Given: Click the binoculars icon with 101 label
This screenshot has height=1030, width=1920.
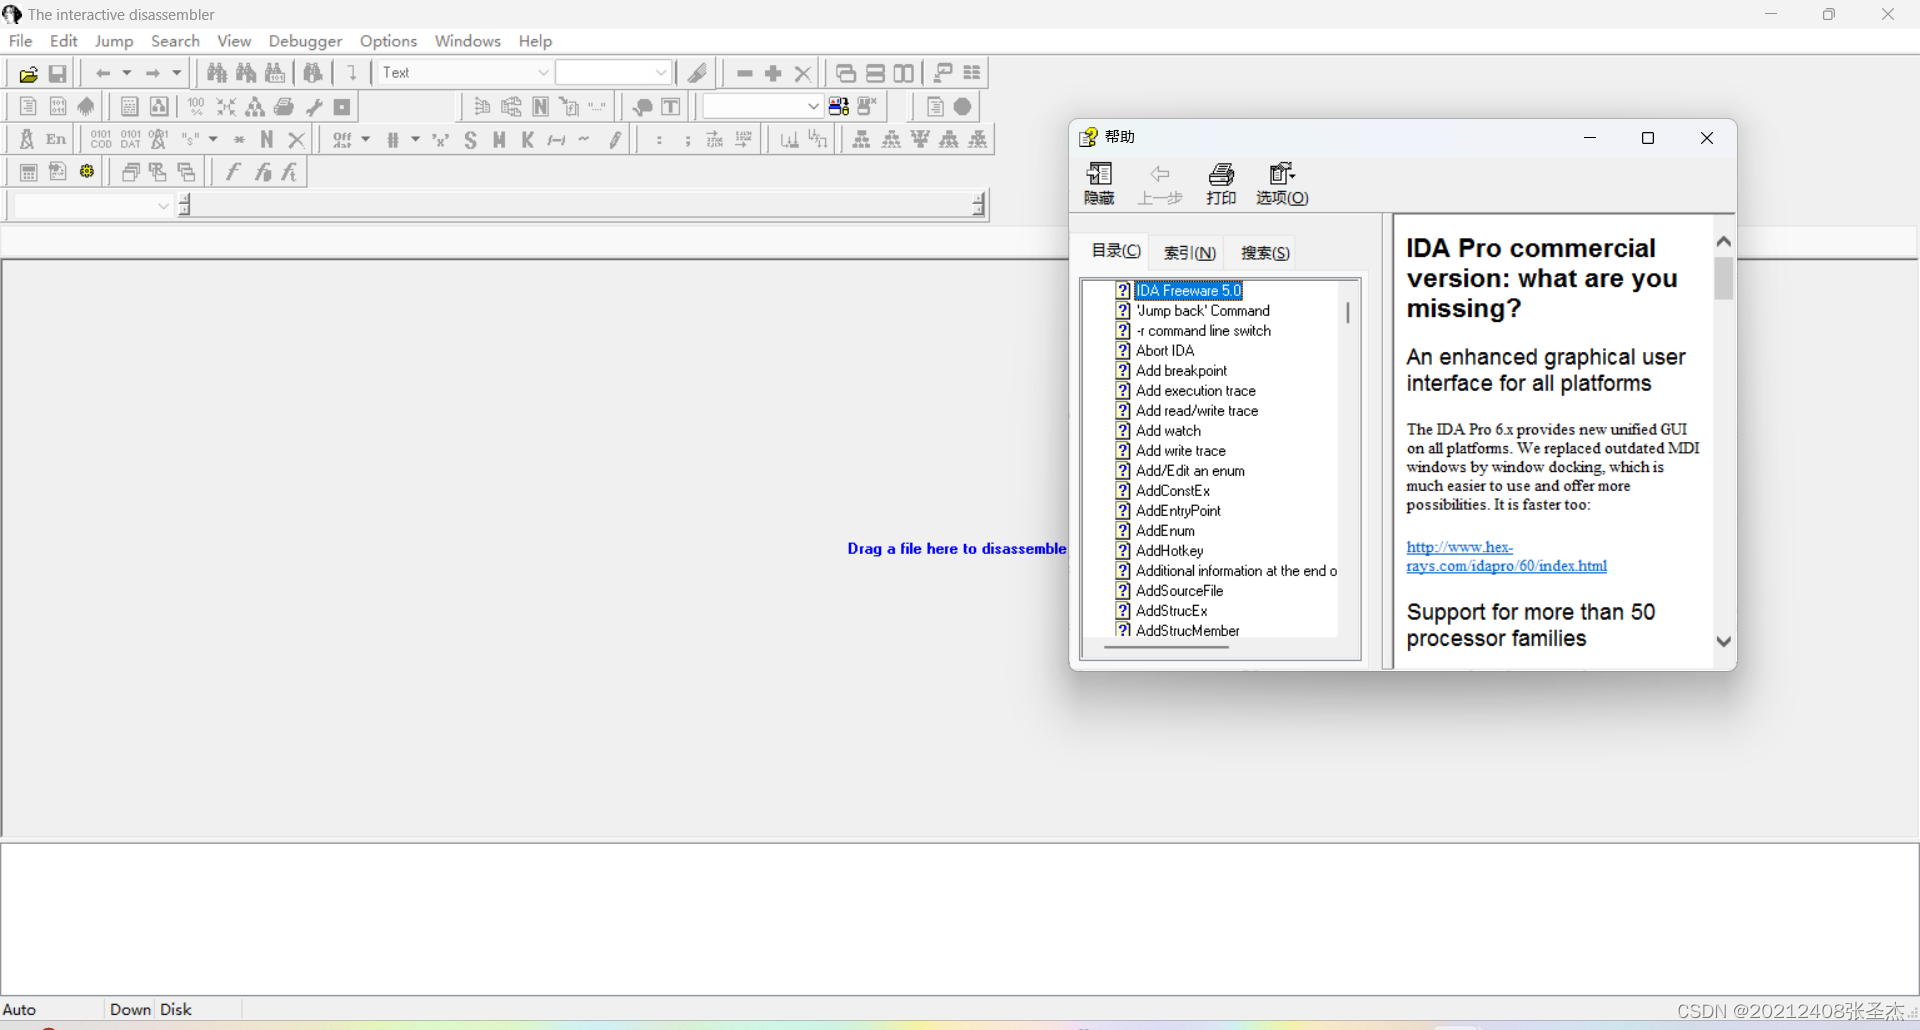Looking at the screenshot, I should pos(275,73).
